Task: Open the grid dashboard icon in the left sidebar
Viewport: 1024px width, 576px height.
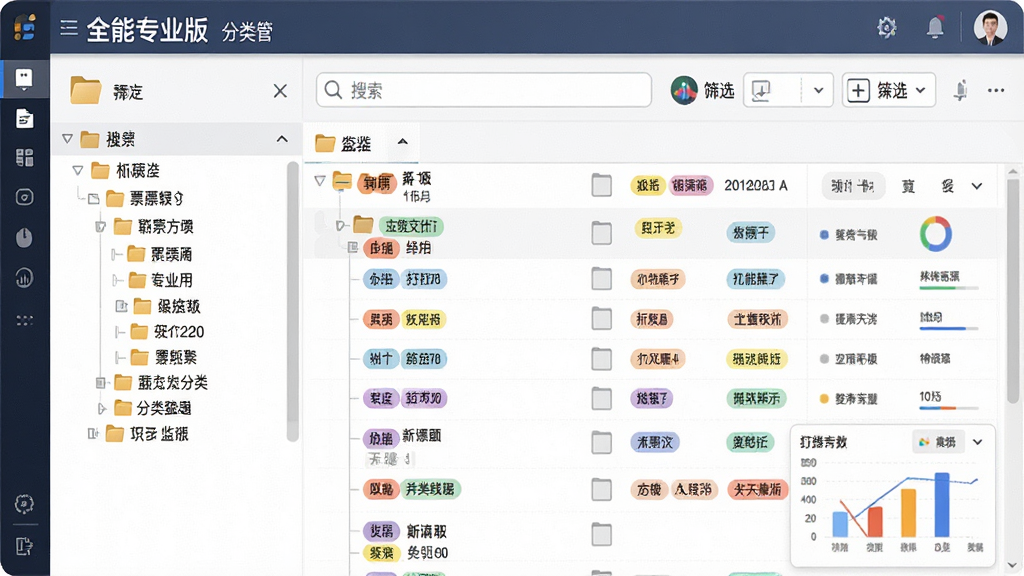Action: pyautogui.click(x=24, y=157)
